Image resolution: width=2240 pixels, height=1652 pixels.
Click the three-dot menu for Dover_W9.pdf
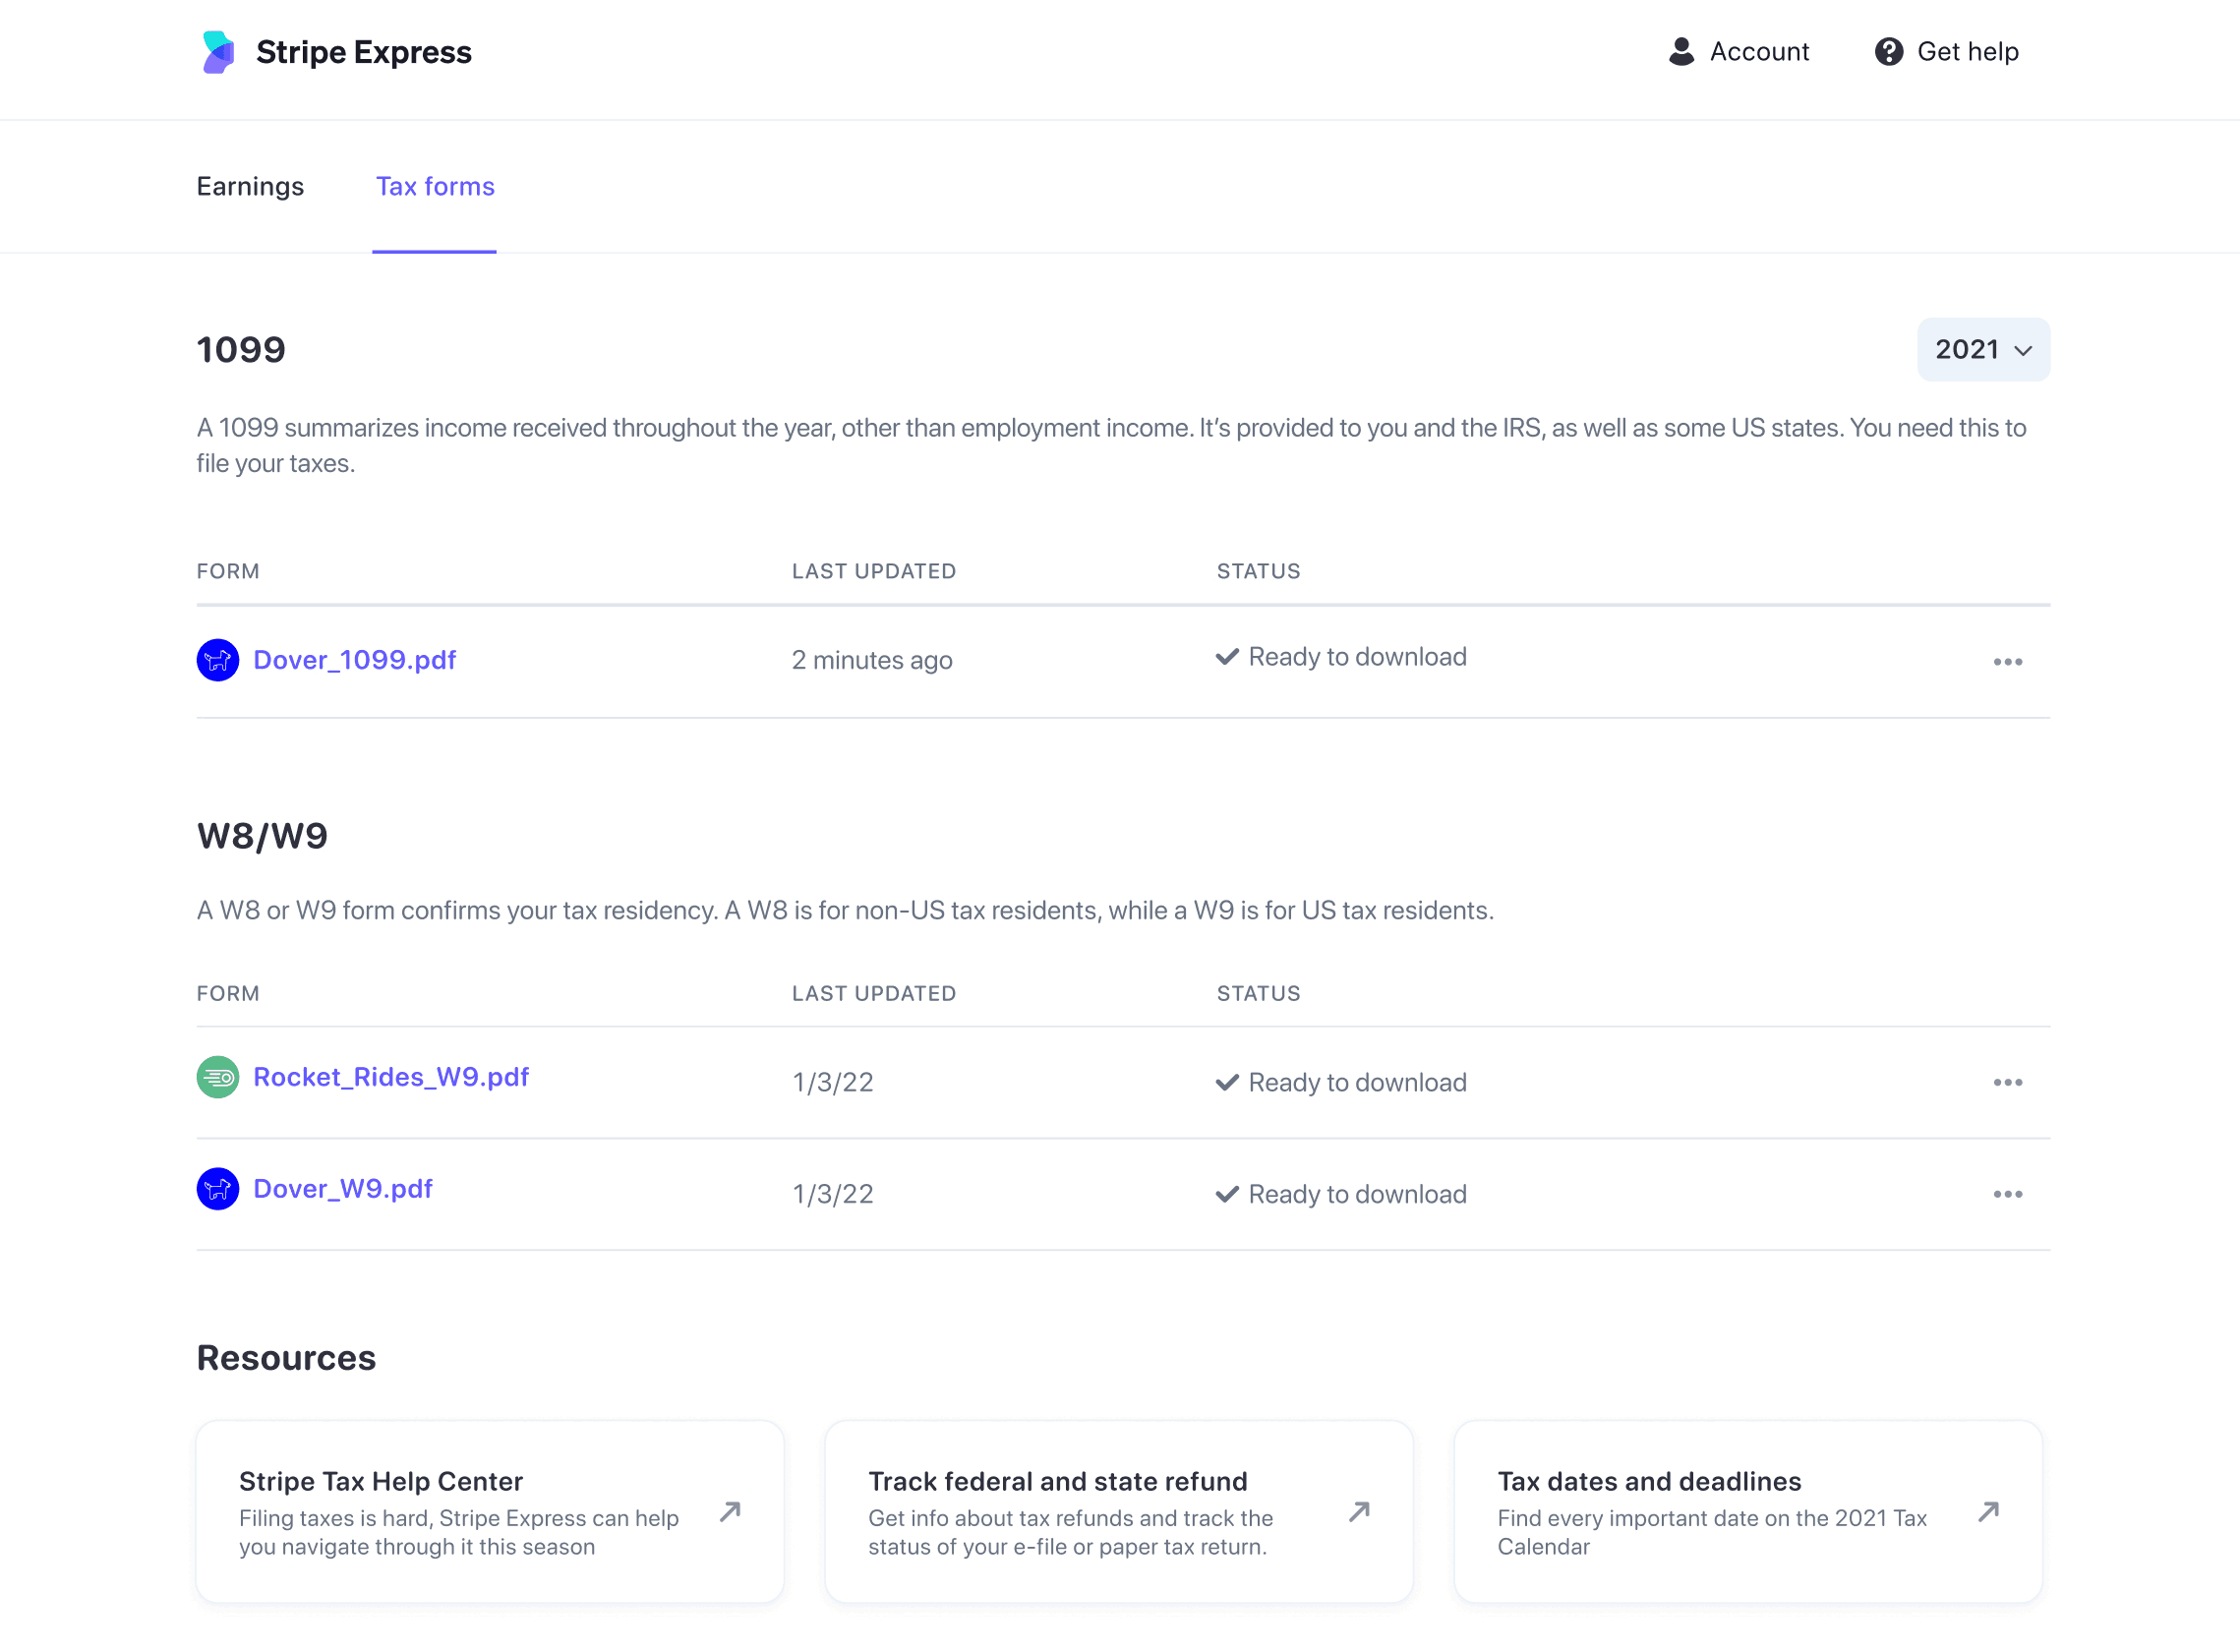(x=2007, y=1195)
